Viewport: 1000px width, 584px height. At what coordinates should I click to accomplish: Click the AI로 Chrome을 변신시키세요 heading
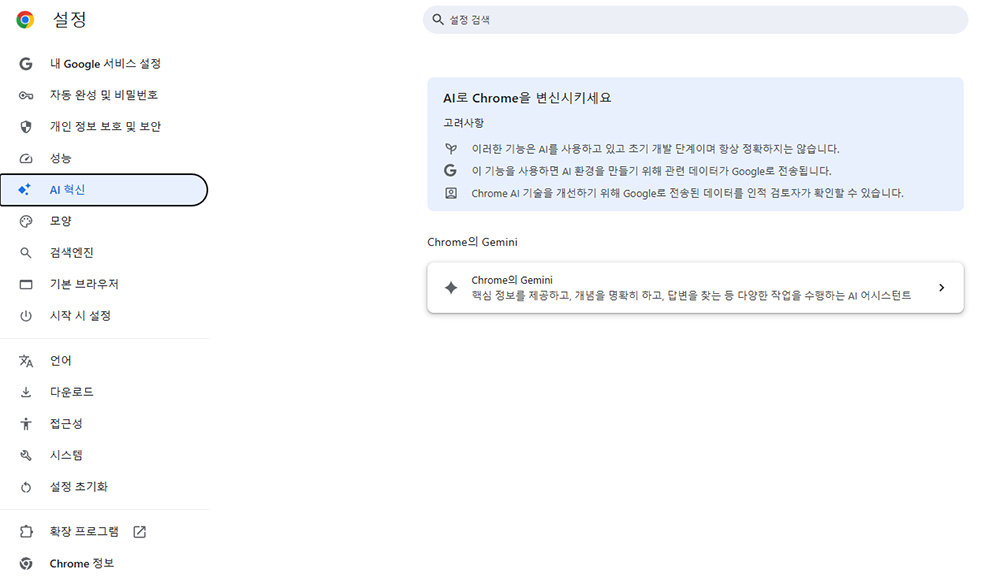[527, 98]
